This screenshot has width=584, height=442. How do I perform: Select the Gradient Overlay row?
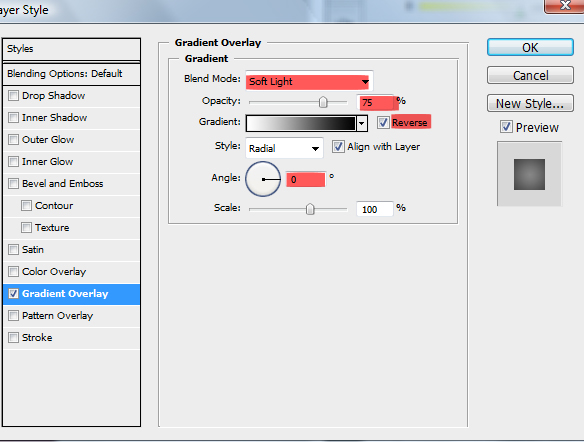point(71,294)
